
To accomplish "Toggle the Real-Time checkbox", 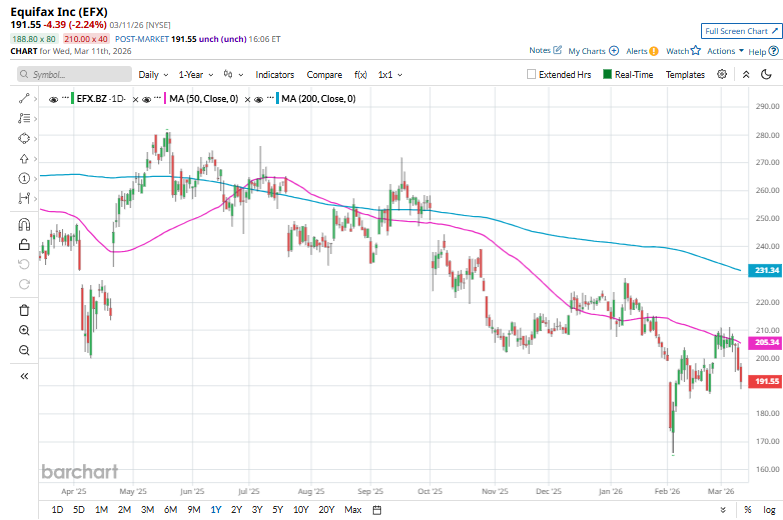I will pos(607,74).
